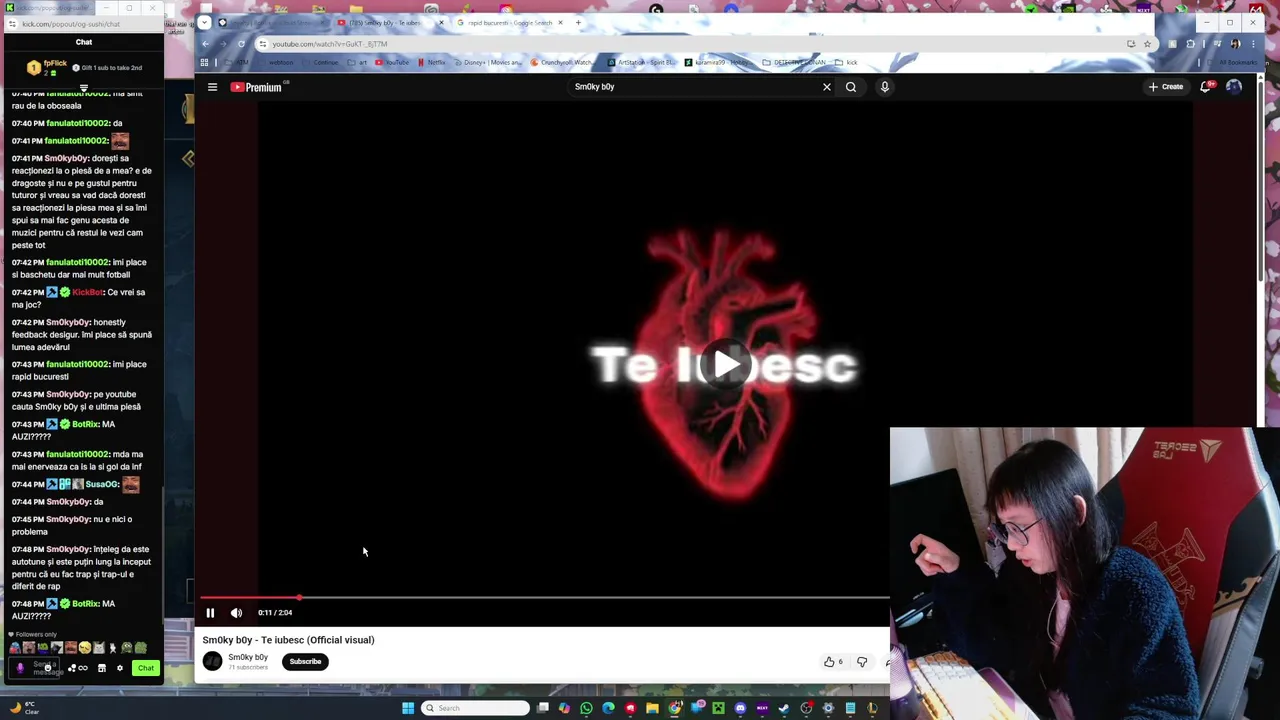Dislike the video with thumbs down

tap(862, 662)
